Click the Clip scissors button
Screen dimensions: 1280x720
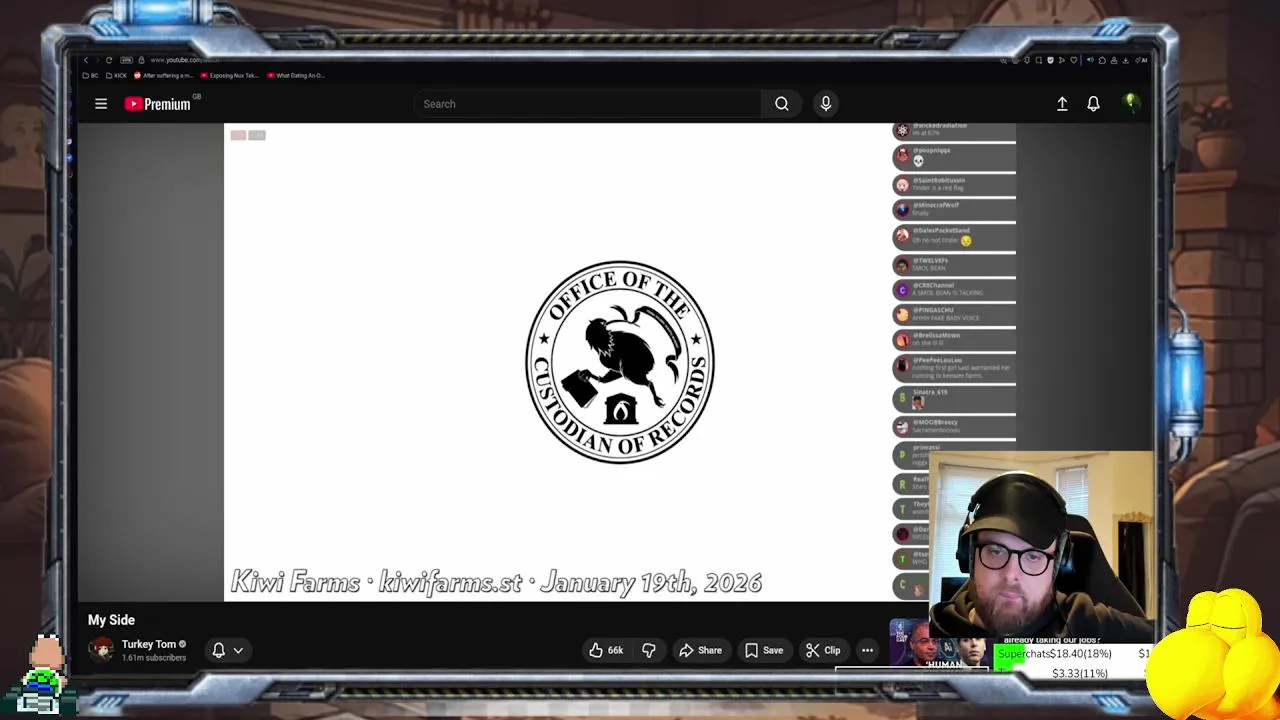823,650
